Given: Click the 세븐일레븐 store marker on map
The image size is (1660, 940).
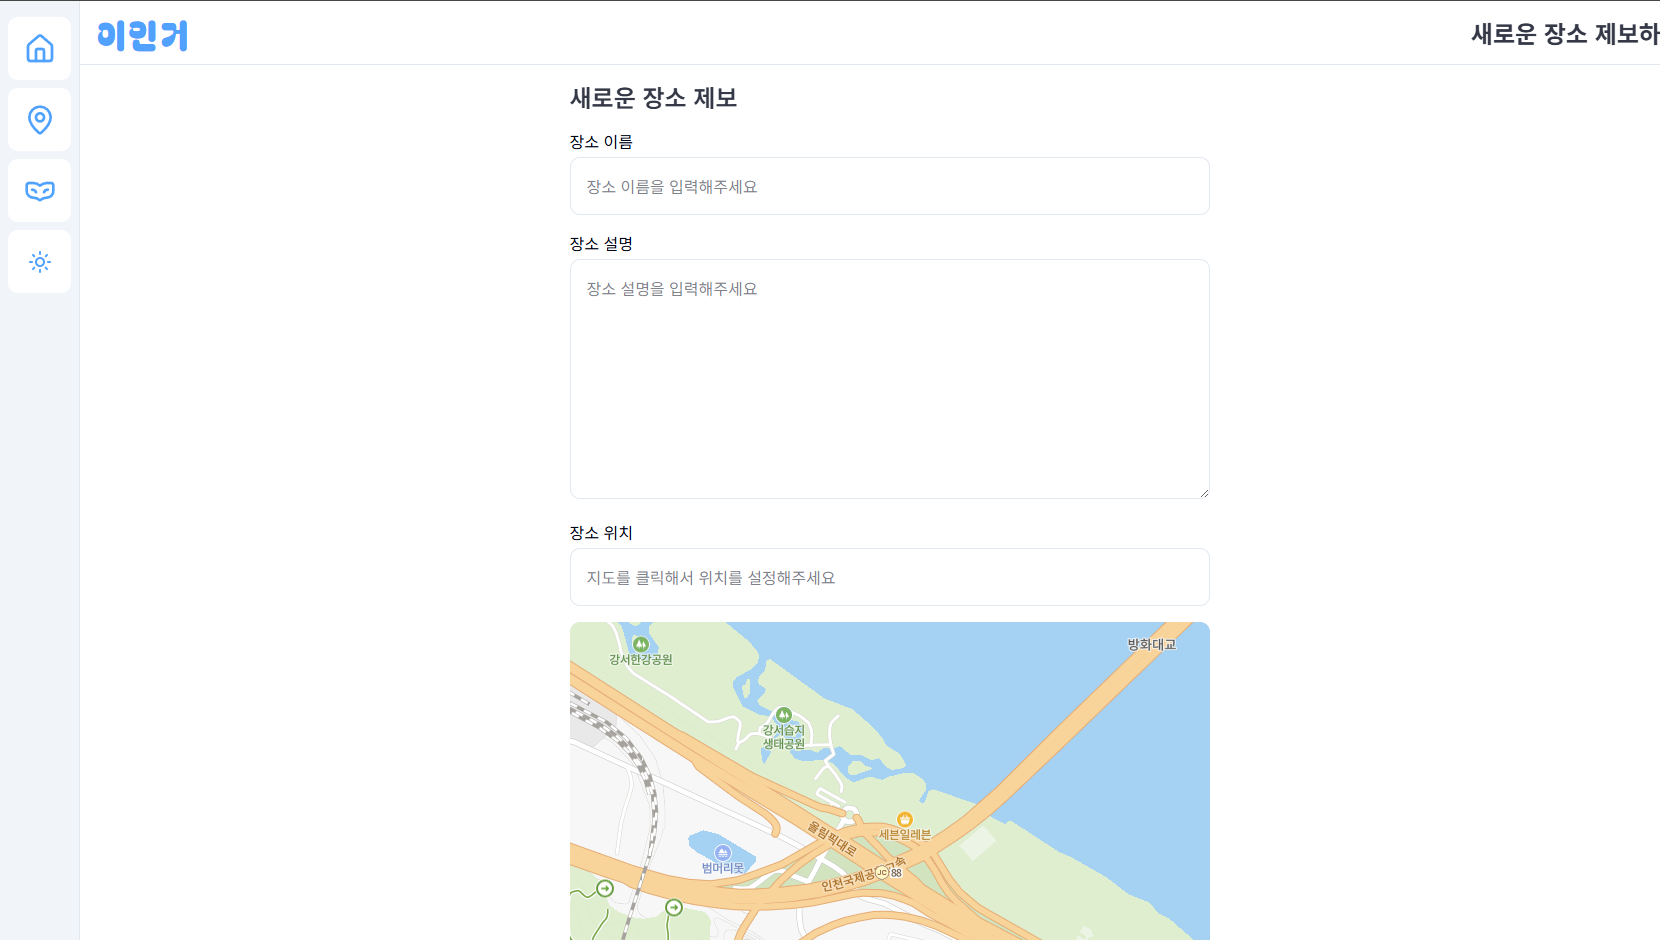Looking at the screenshot, I should [905, 820].
